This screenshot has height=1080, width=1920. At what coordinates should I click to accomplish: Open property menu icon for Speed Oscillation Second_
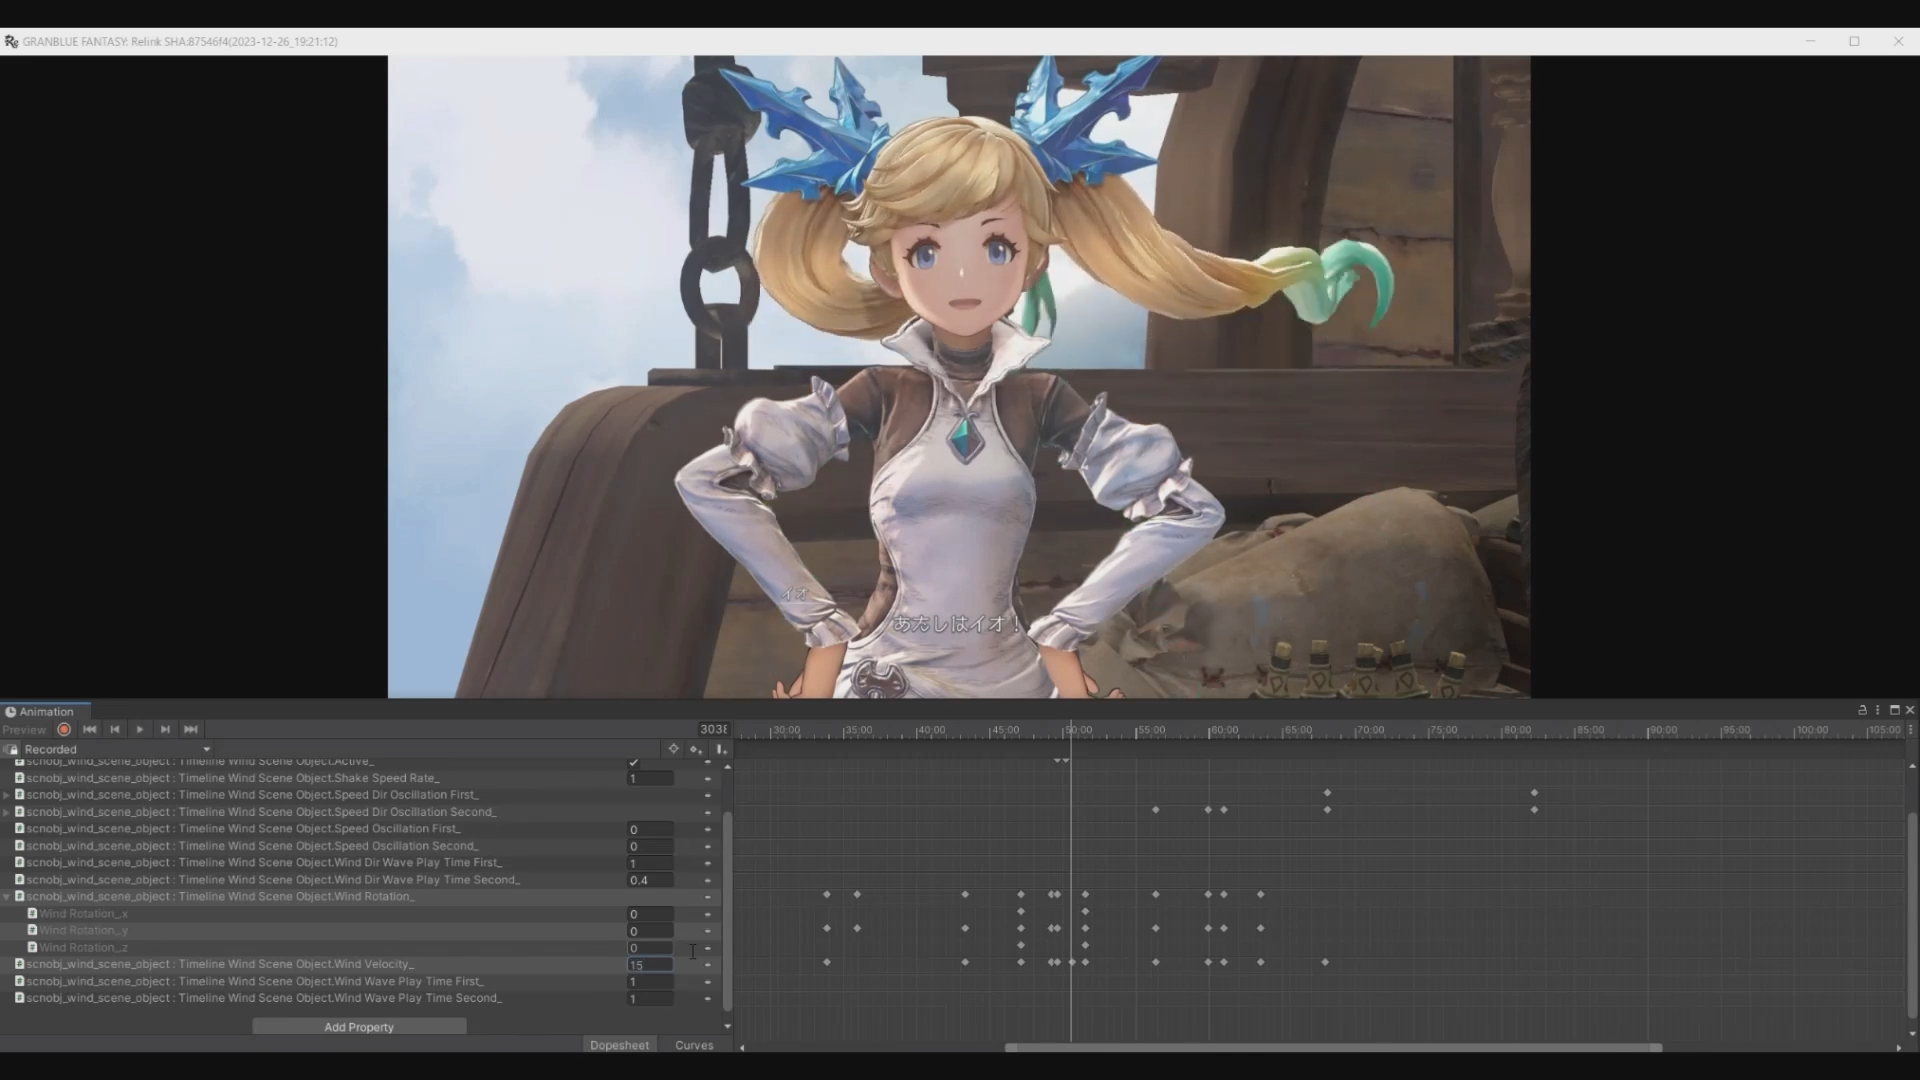[x=707, y=846]
